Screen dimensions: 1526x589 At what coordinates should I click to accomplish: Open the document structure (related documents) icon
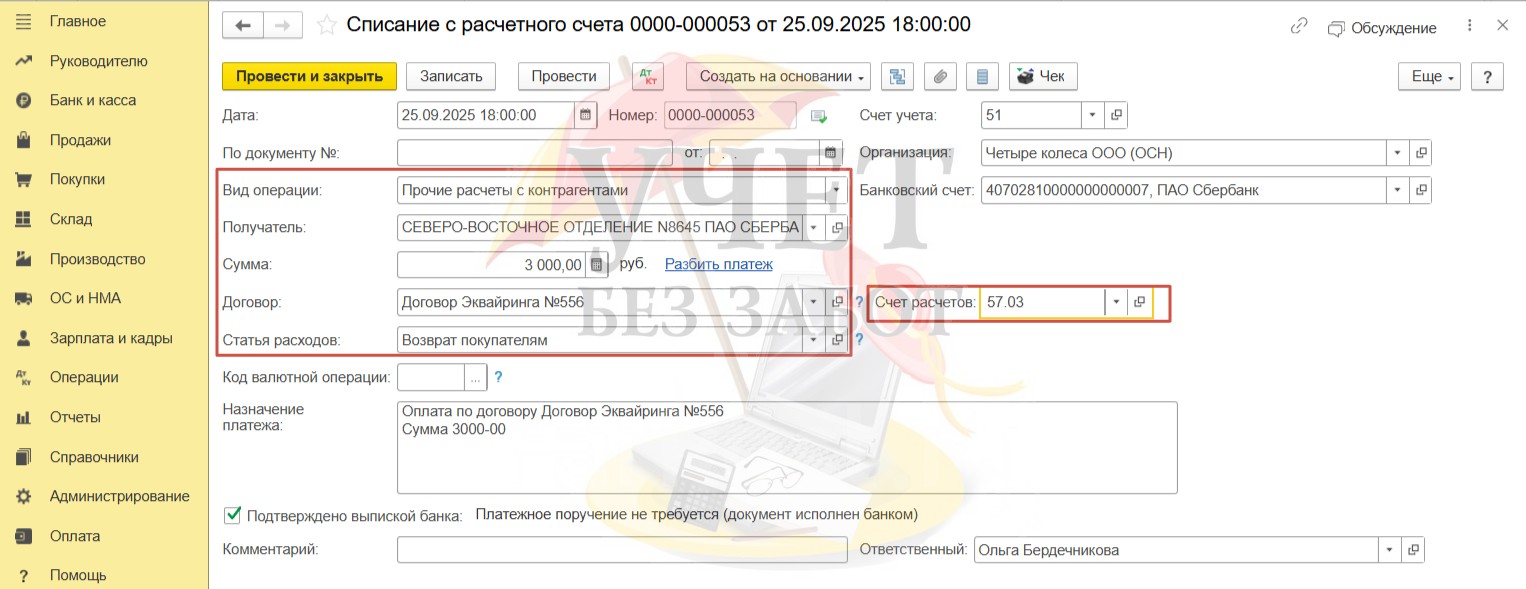coord(897,76)
